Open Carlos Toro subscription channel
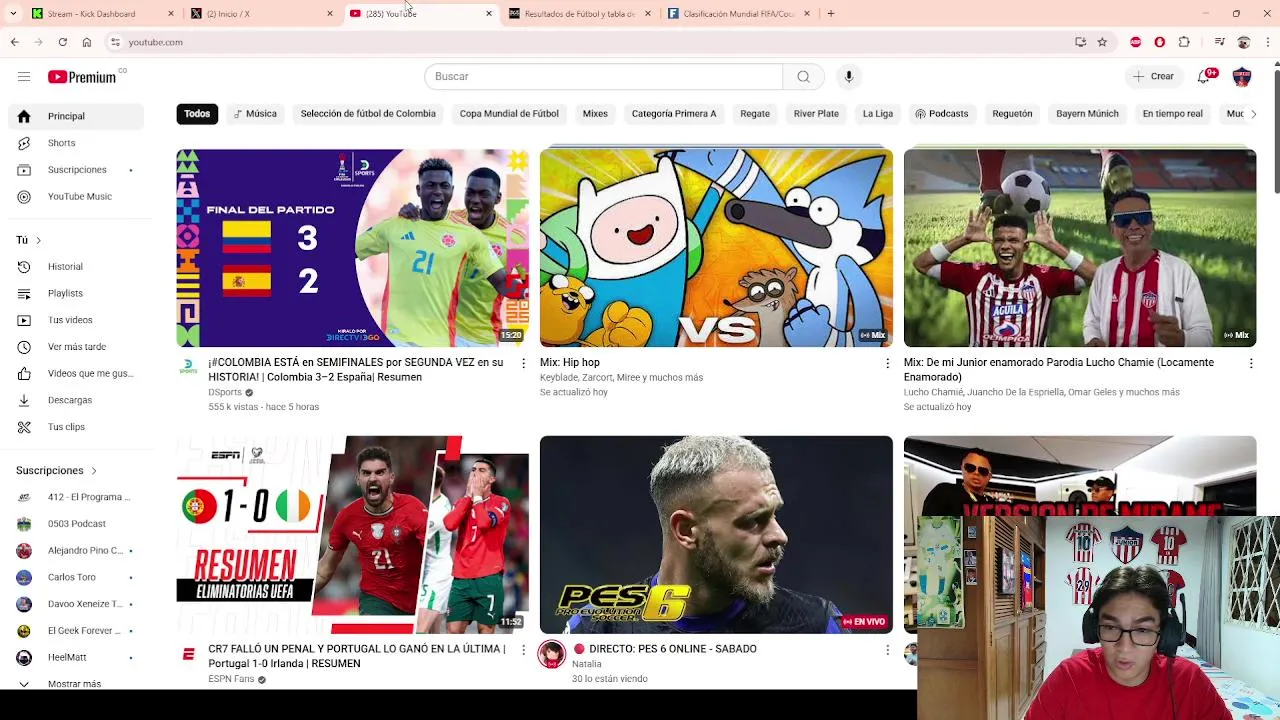 pos(76,577)
